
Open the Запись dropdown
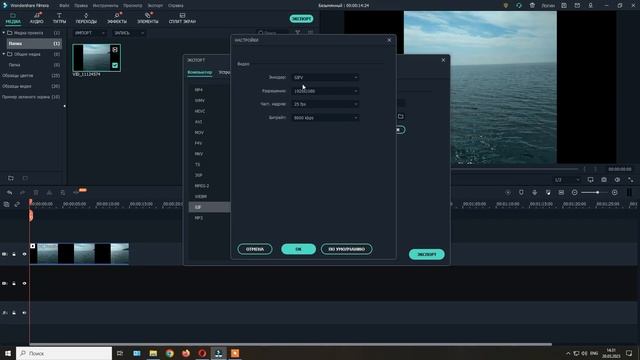point(128,33)
